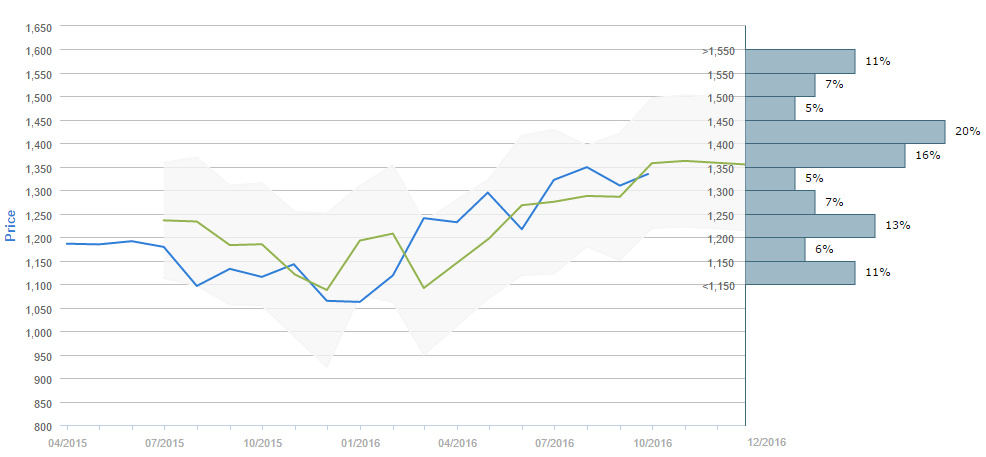The height and width of the screenshot is (457, 986).
Task: Select the 5% bar between 1,500 and 1,450
Action: [770, 108]
